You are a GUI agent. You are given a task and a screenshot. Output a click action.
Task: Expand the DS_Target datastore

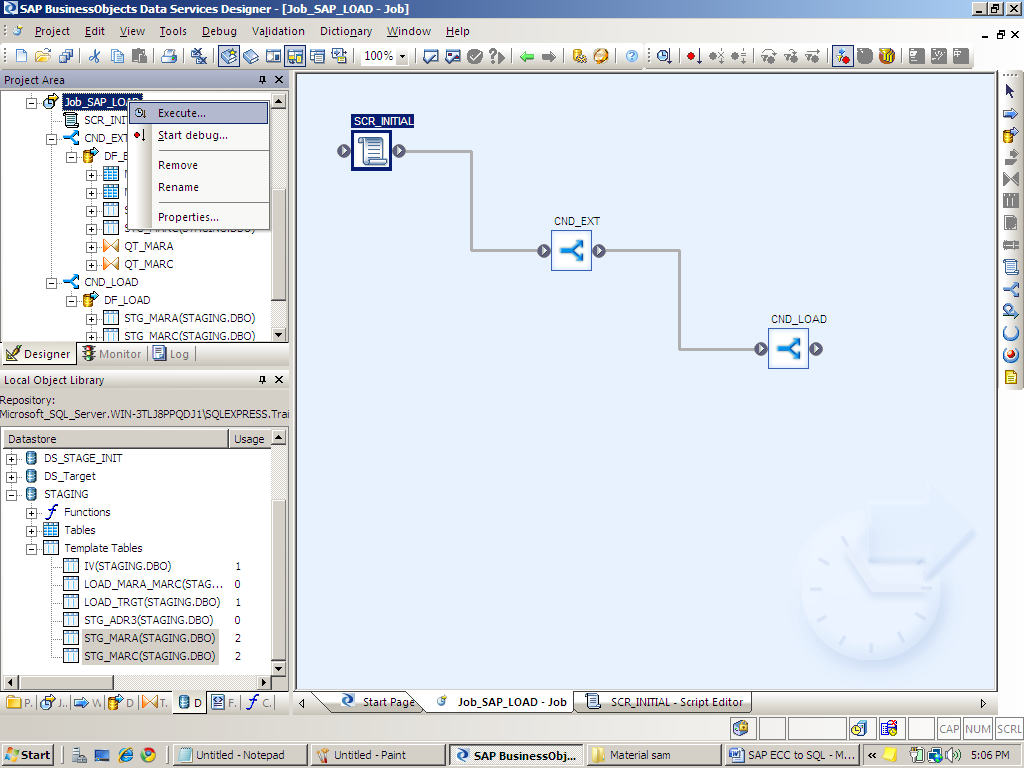click(x=11, y=477)
